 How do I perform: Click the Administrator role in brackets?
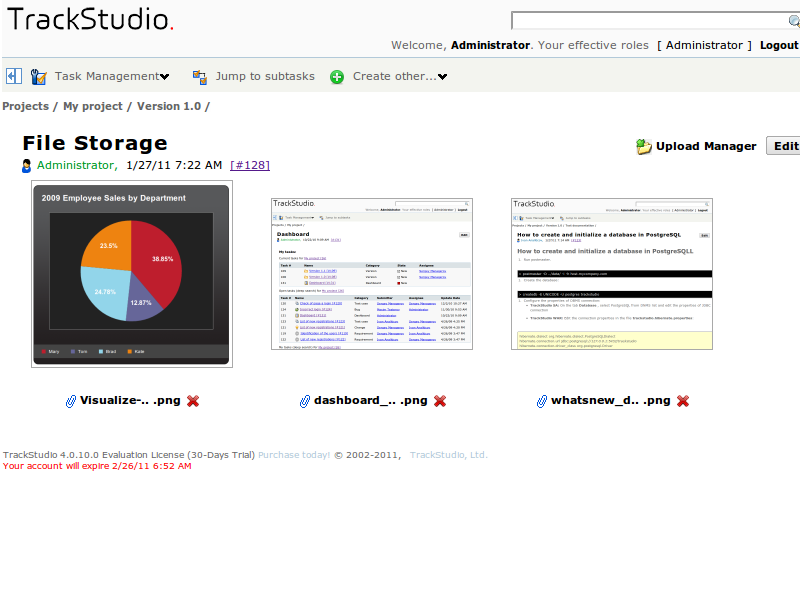[704, 45]
